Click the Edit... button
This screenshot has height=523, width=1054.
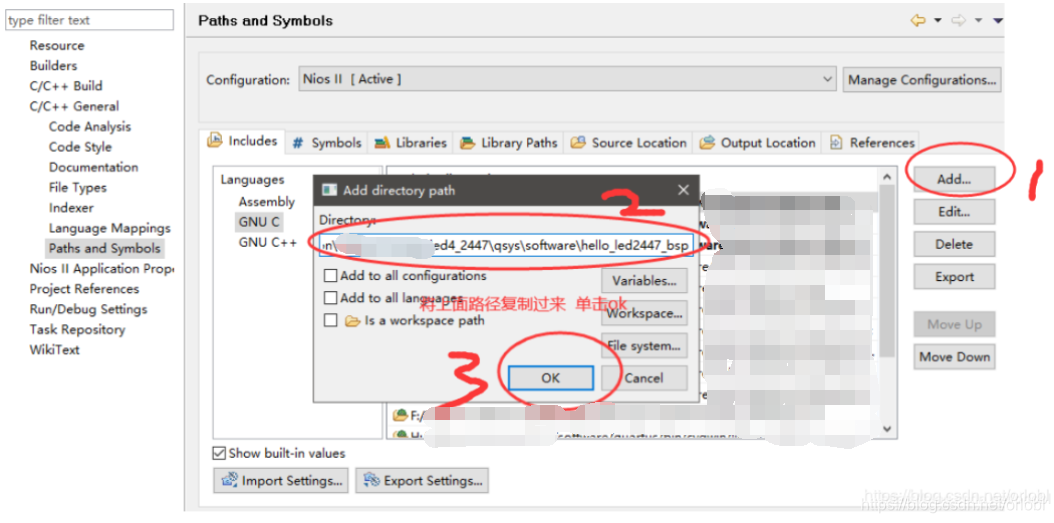click(954, 212)
